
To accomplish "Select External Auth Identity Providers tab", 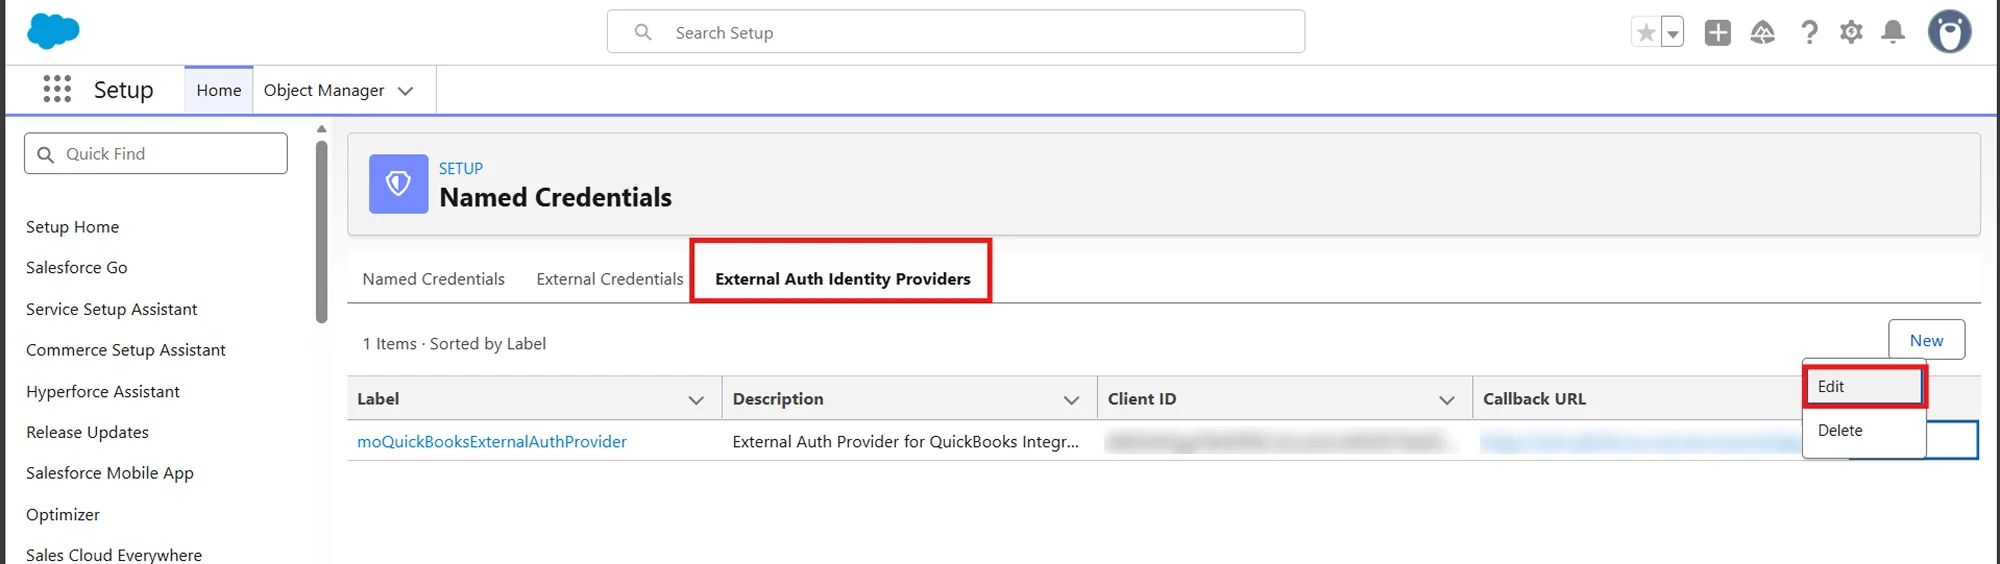I will 842,279.
